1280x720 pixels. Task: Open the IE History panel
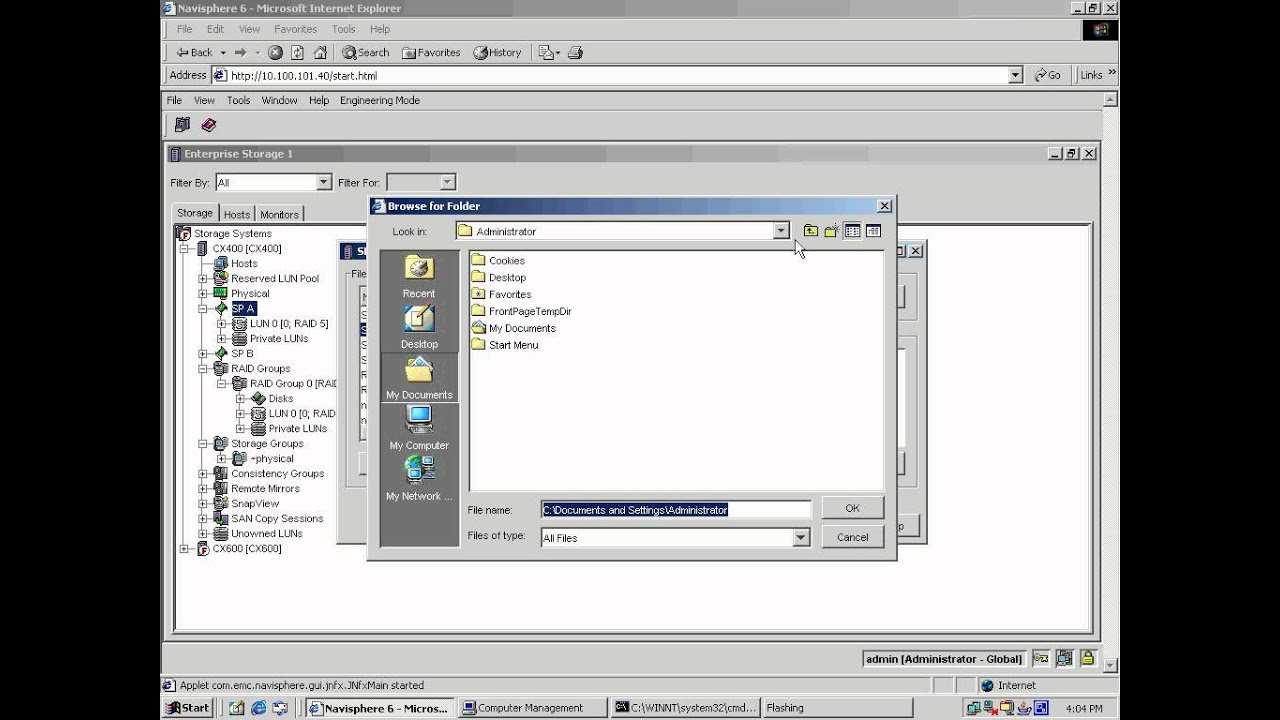[x=497, y=52]
